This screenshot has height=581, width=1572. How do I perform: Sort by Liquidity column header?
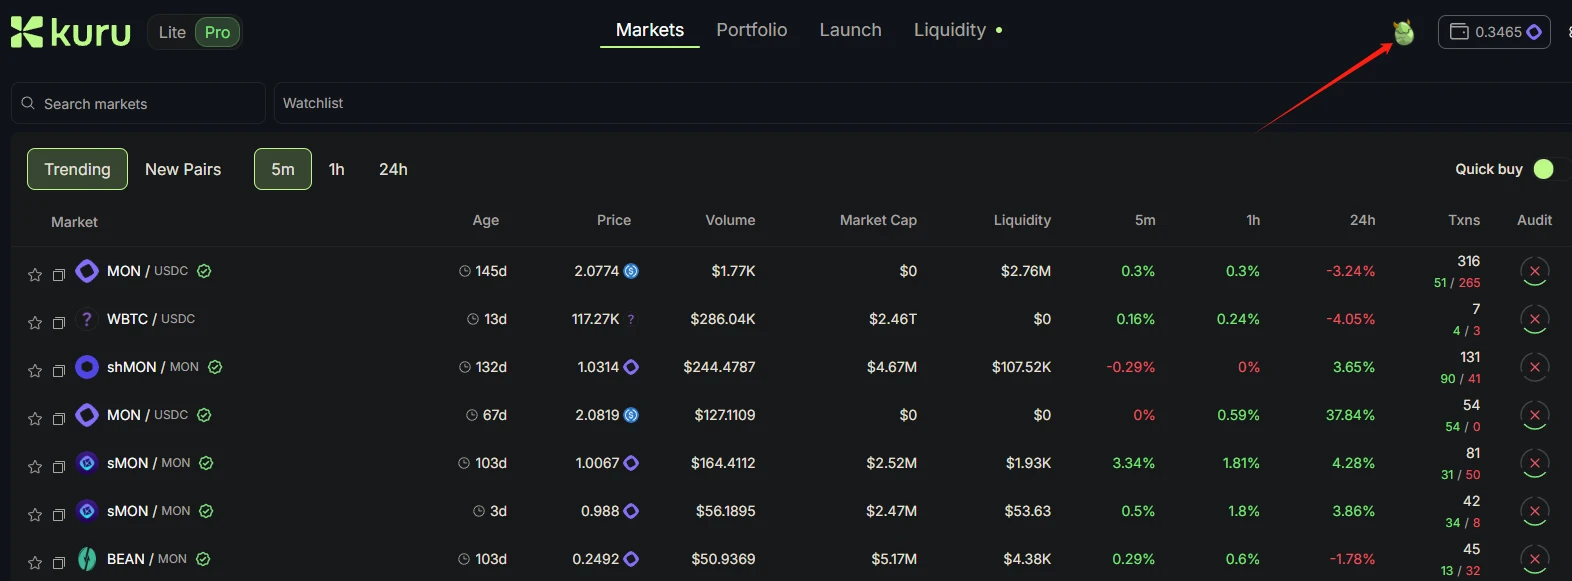[x=1021, y=220]
